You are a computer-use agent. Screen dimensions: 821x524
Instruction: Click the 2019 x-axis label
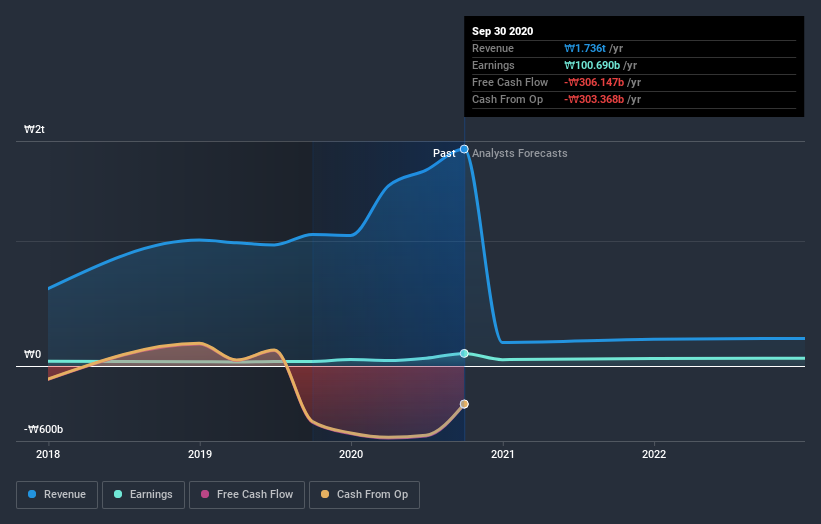coord(200,454)
